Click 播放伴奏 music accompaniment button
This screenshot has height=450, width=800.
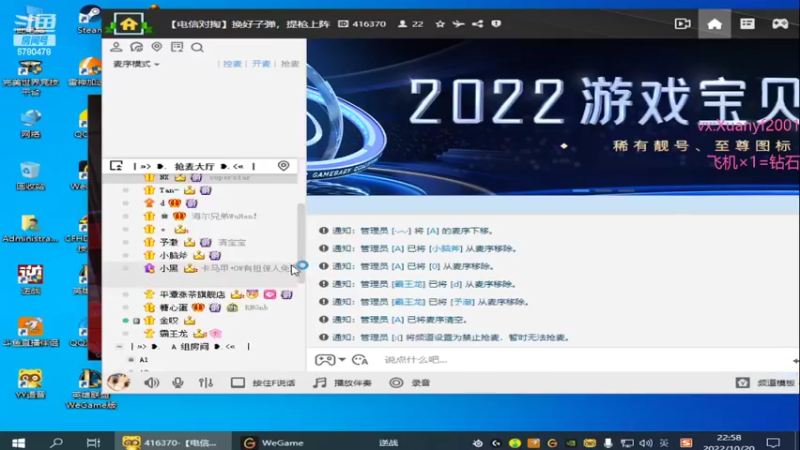point(342,383)
